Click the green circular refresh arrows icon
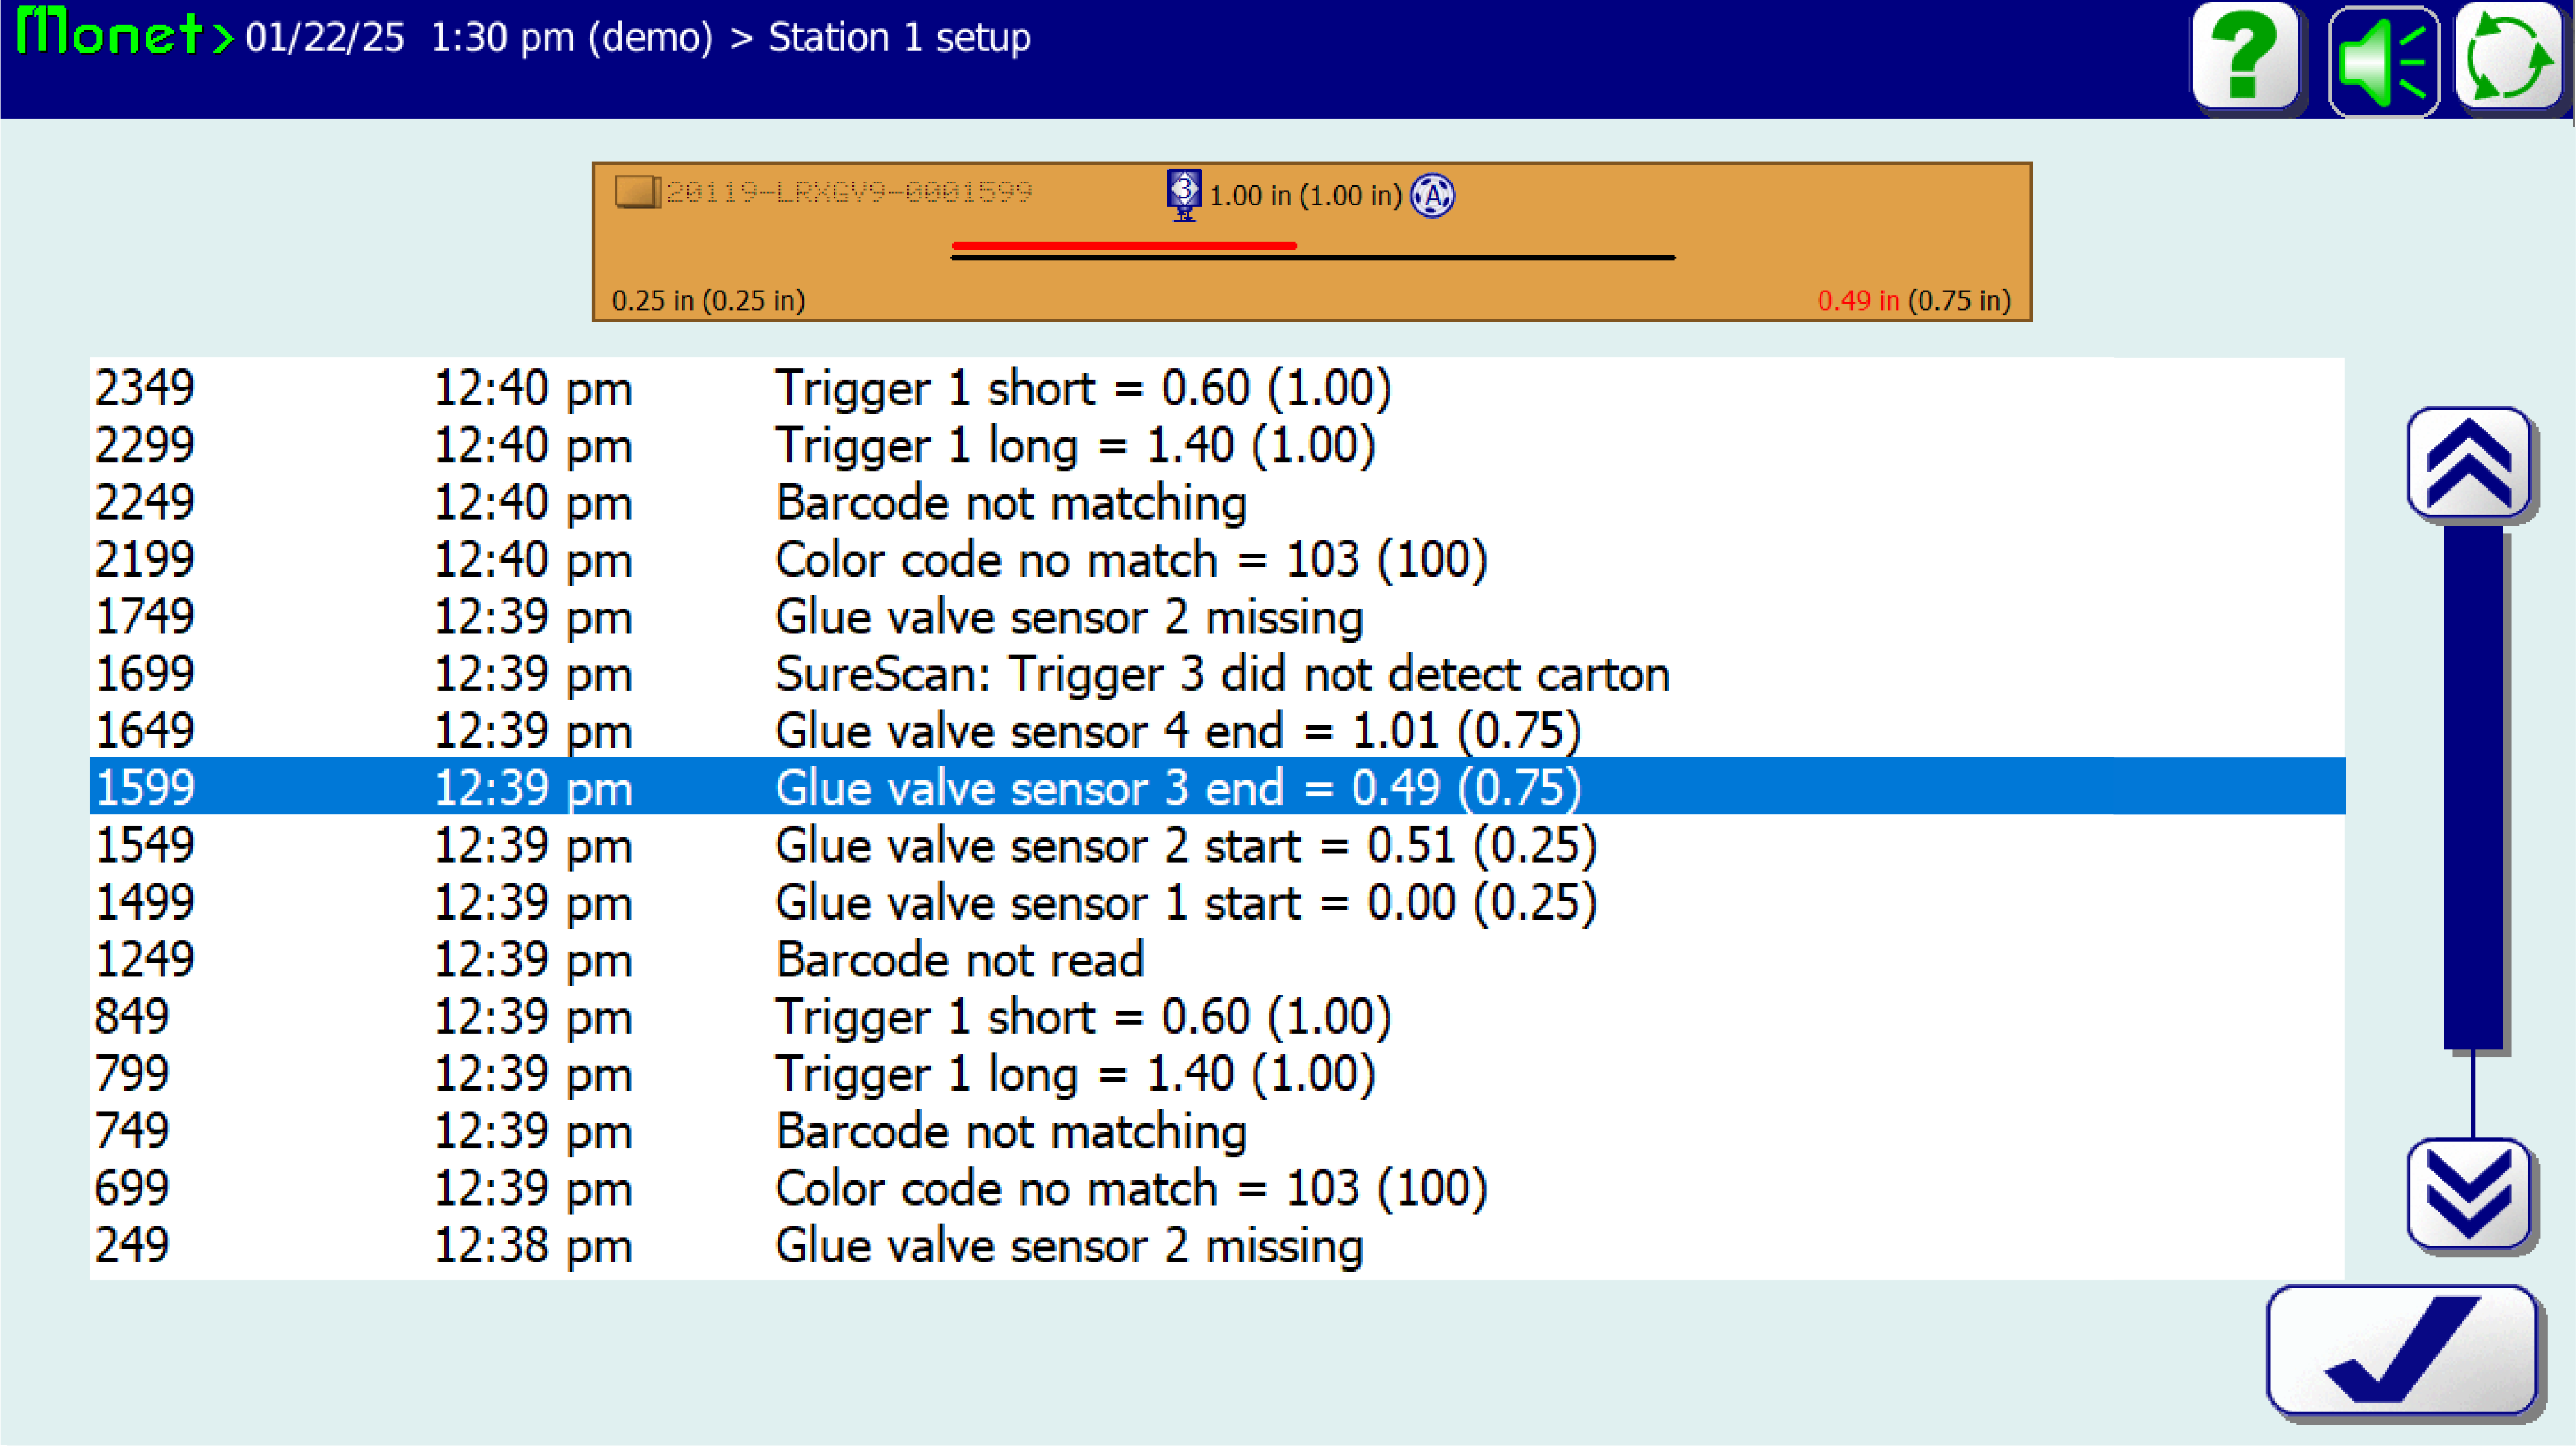Image resolution: width=2576 pixels, height=1446 pixels. [2509, 57]
